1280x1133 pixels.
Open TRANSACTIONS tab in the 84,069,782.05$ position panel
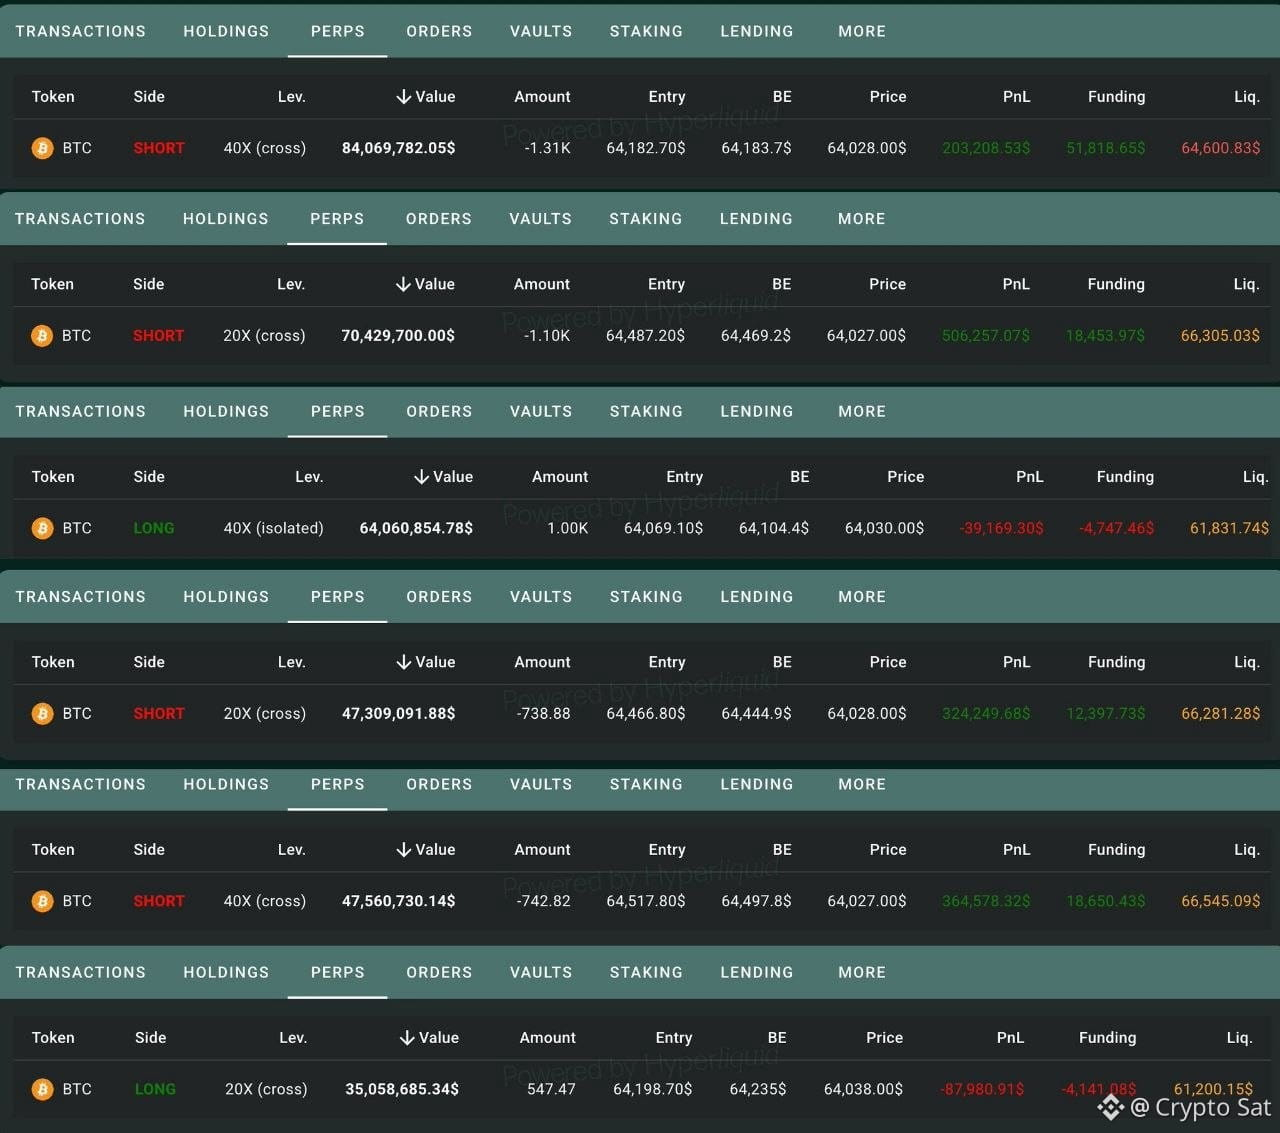(81, 31)
